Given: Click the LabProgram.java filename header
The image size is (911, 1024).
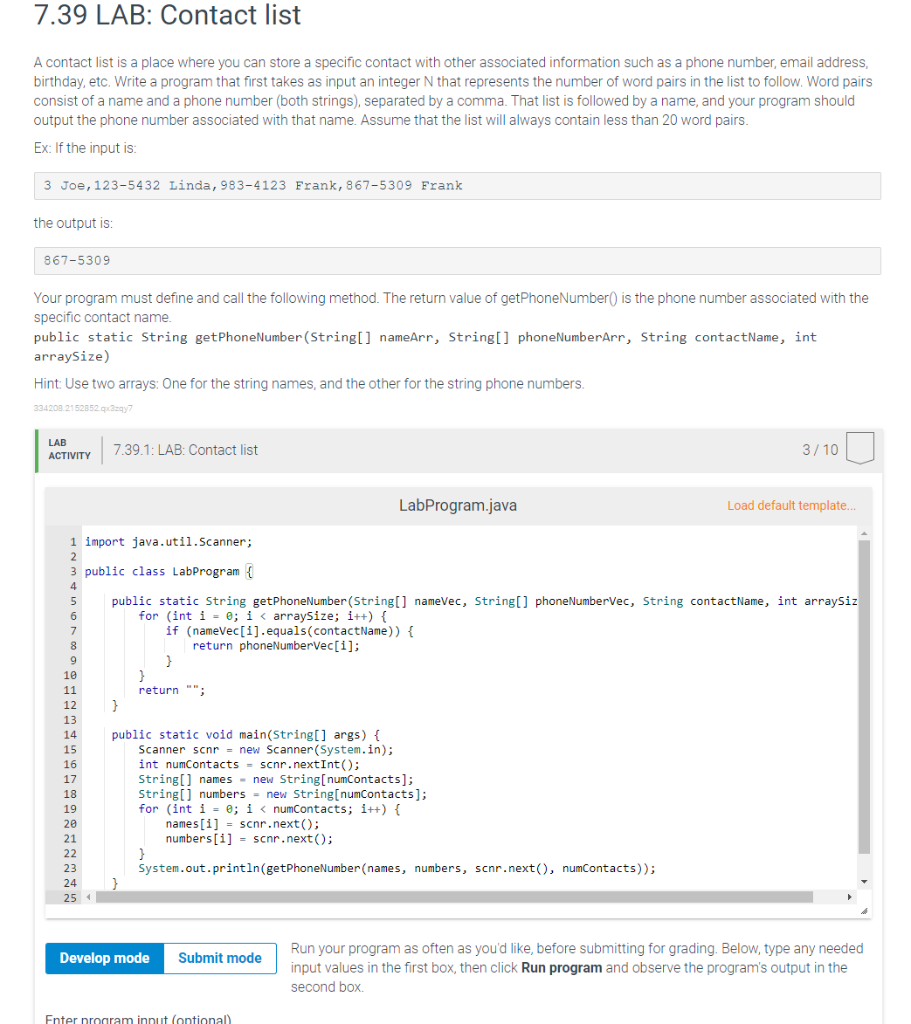Looking at the screenshot, I should 457,505.
